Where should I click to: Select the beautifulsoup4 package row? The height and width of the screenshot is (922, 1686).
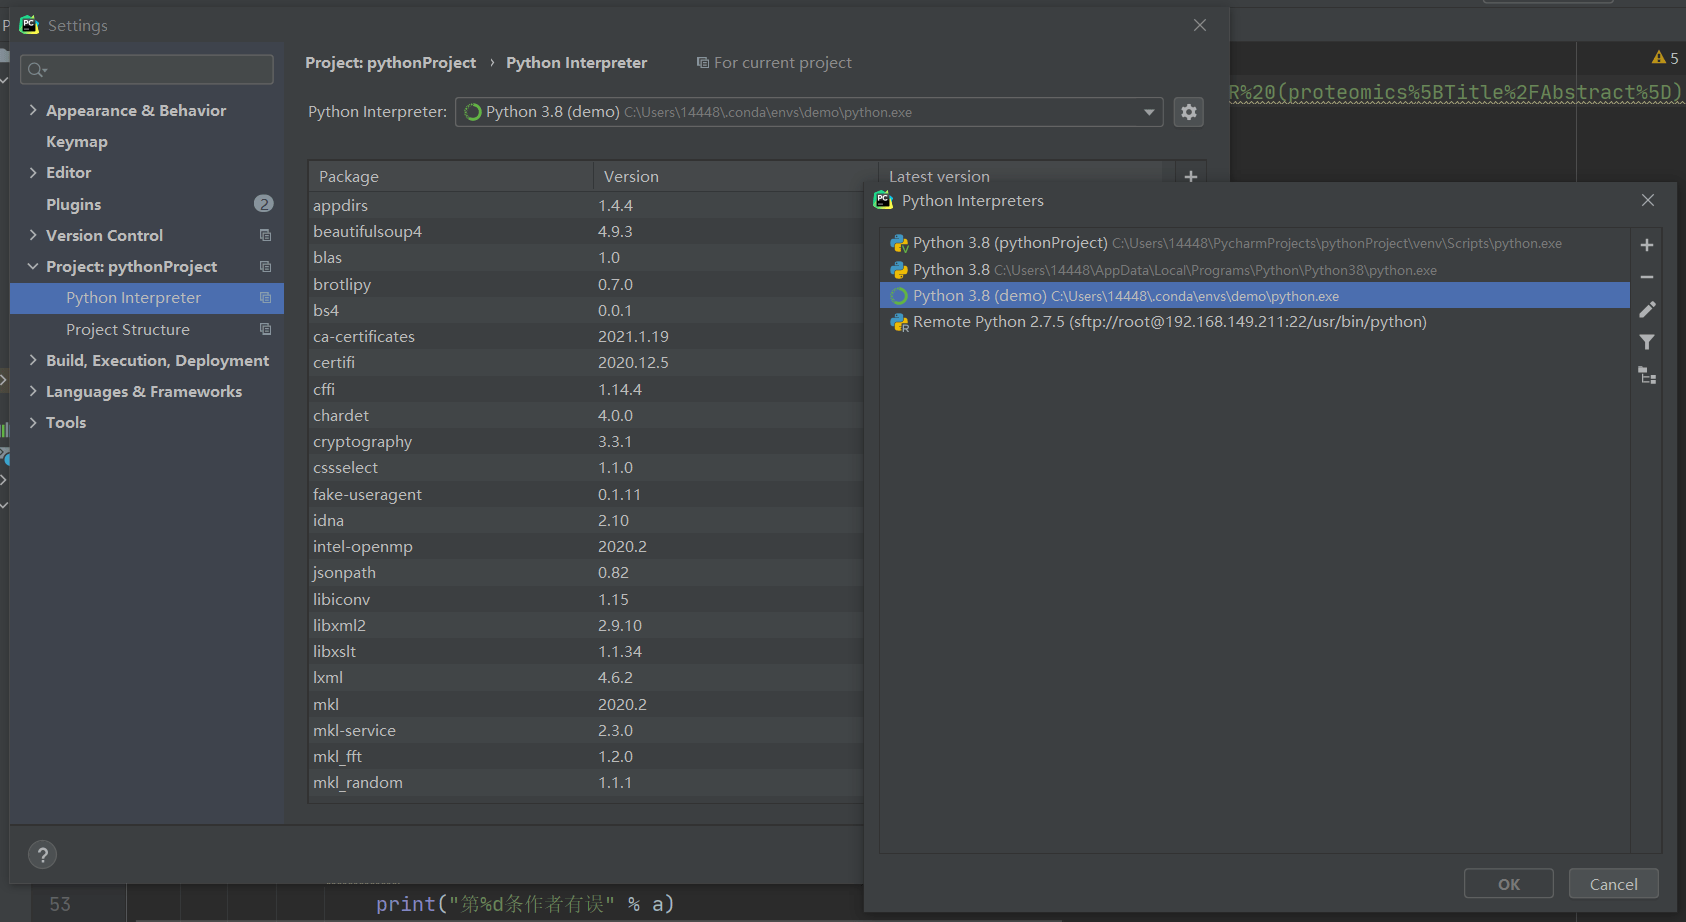pos(586,231)
